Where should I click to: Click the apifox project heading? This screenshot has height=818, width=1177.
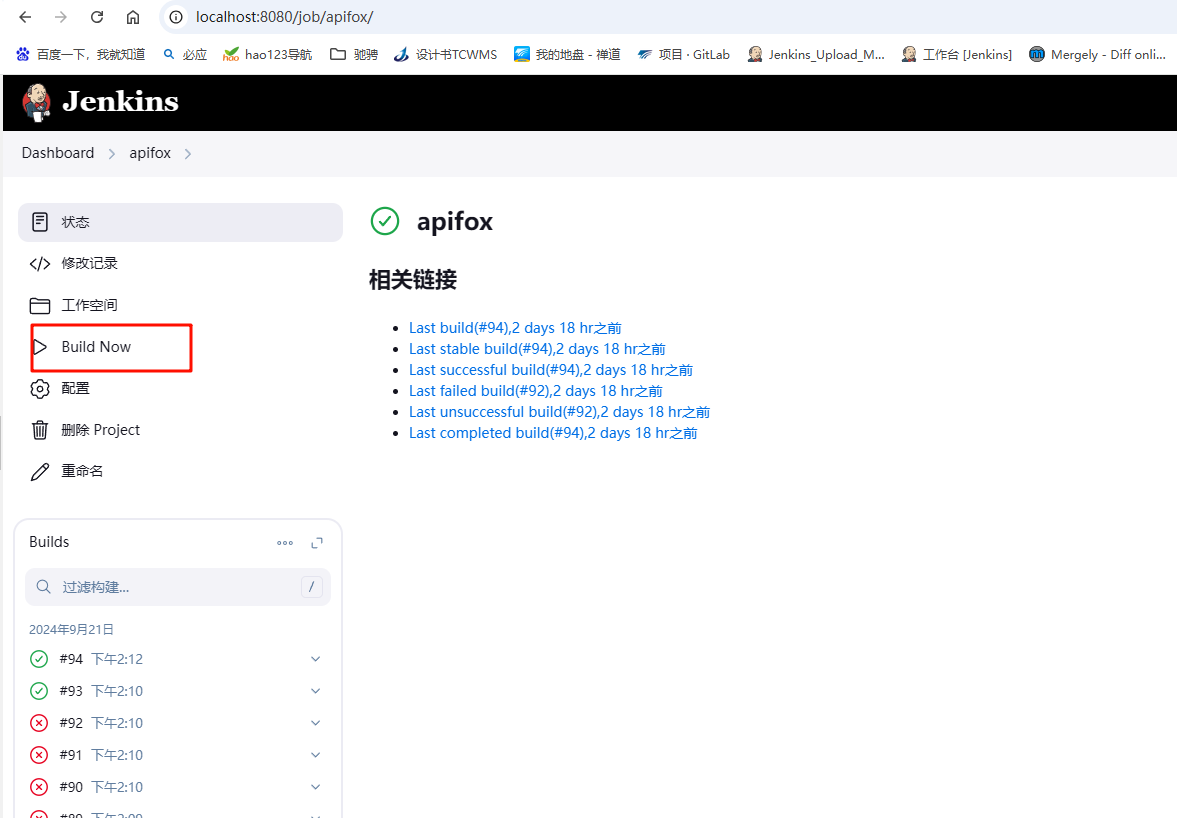pyautogui.click(x=455, y=222)
